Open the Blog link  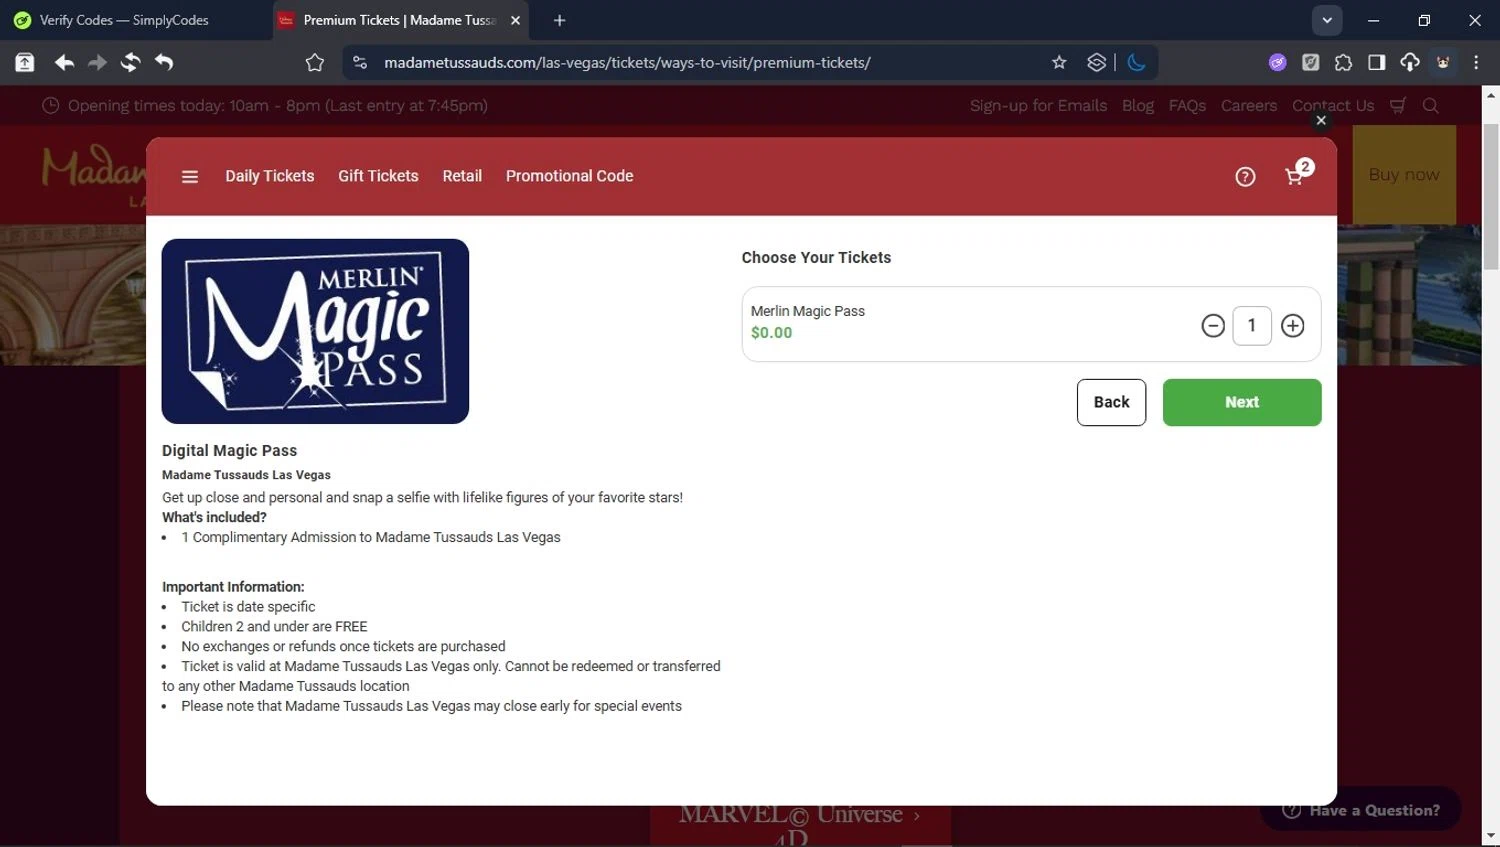point(1138,105)
